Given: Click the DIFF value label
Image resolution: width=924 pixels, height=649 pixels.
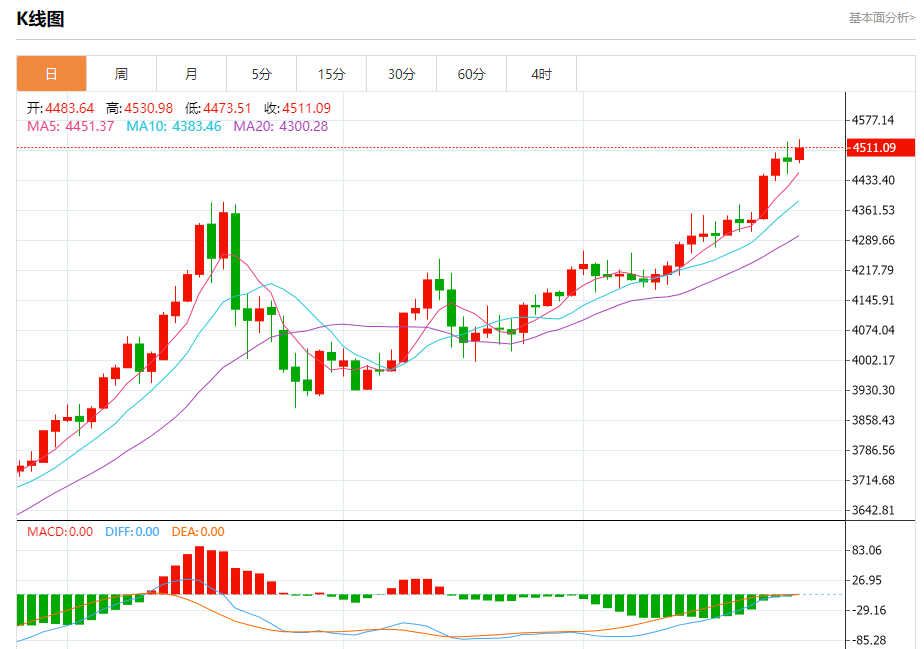Looking at the screenshot, I should click(x=132, y=532).
